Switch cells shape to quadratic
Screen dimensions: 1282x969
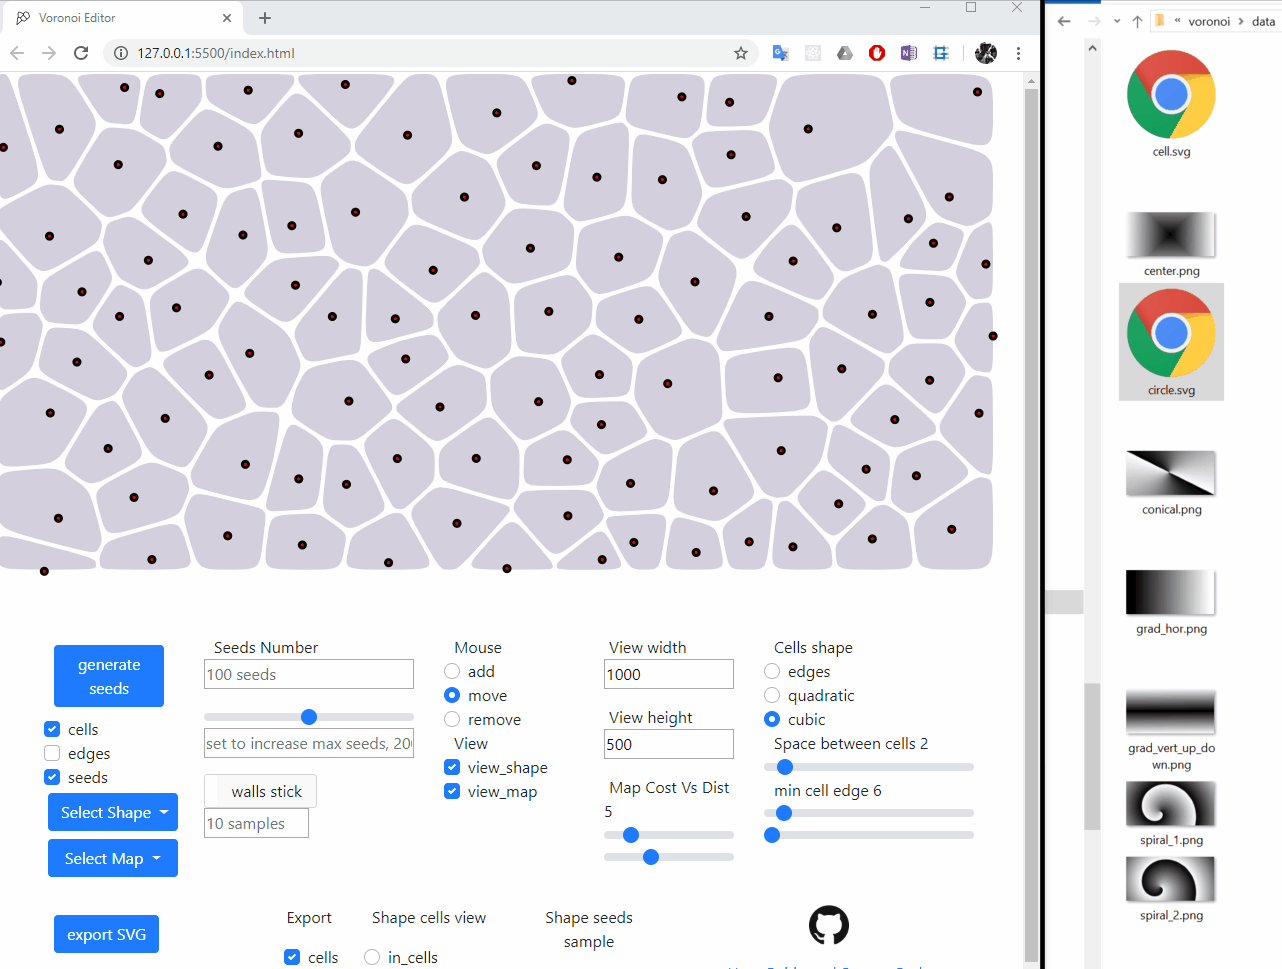[771, 695]
